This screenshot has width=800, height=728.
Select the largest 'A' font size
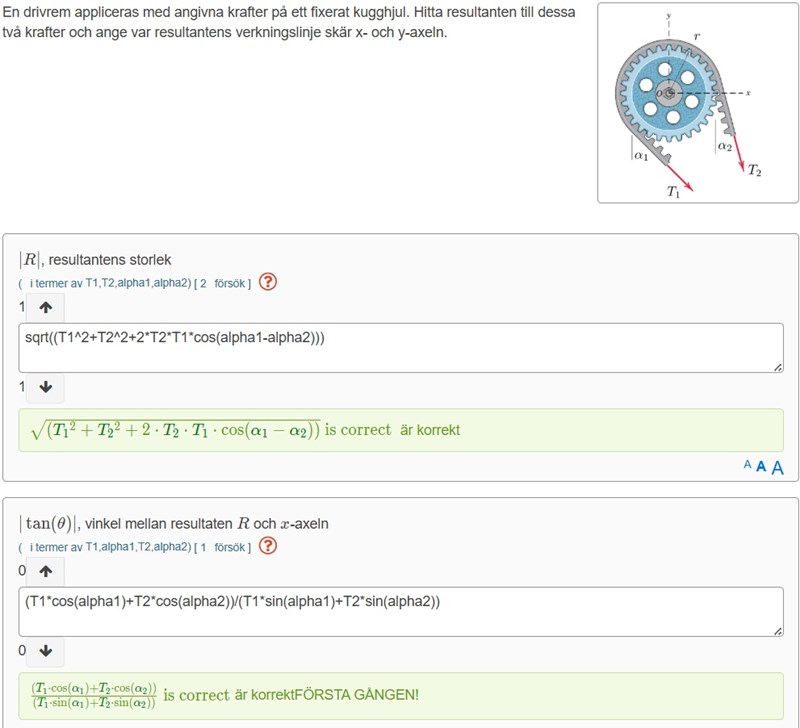777,465
